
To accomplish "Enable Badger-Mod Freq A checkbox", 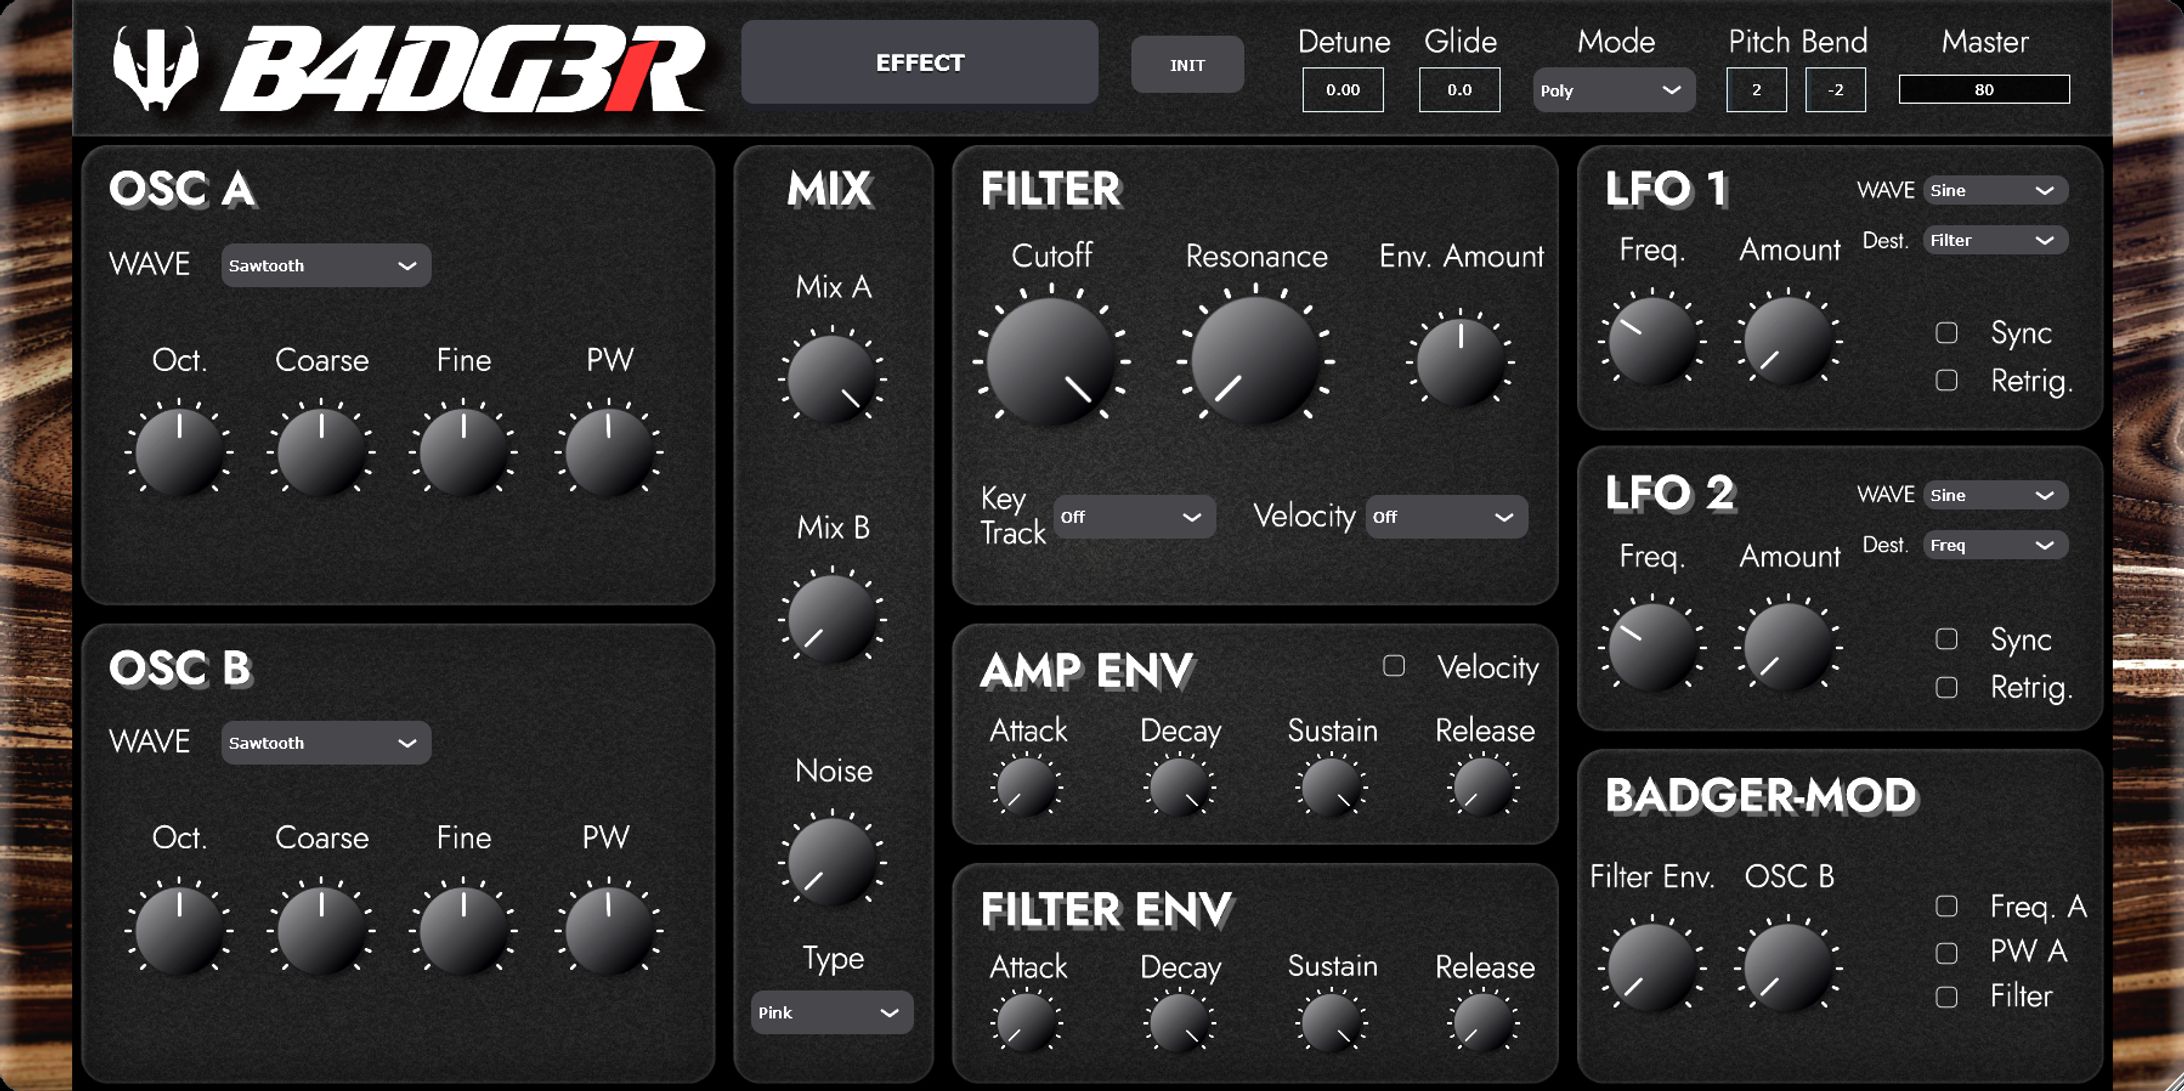I will click(x=1946, y=906).
